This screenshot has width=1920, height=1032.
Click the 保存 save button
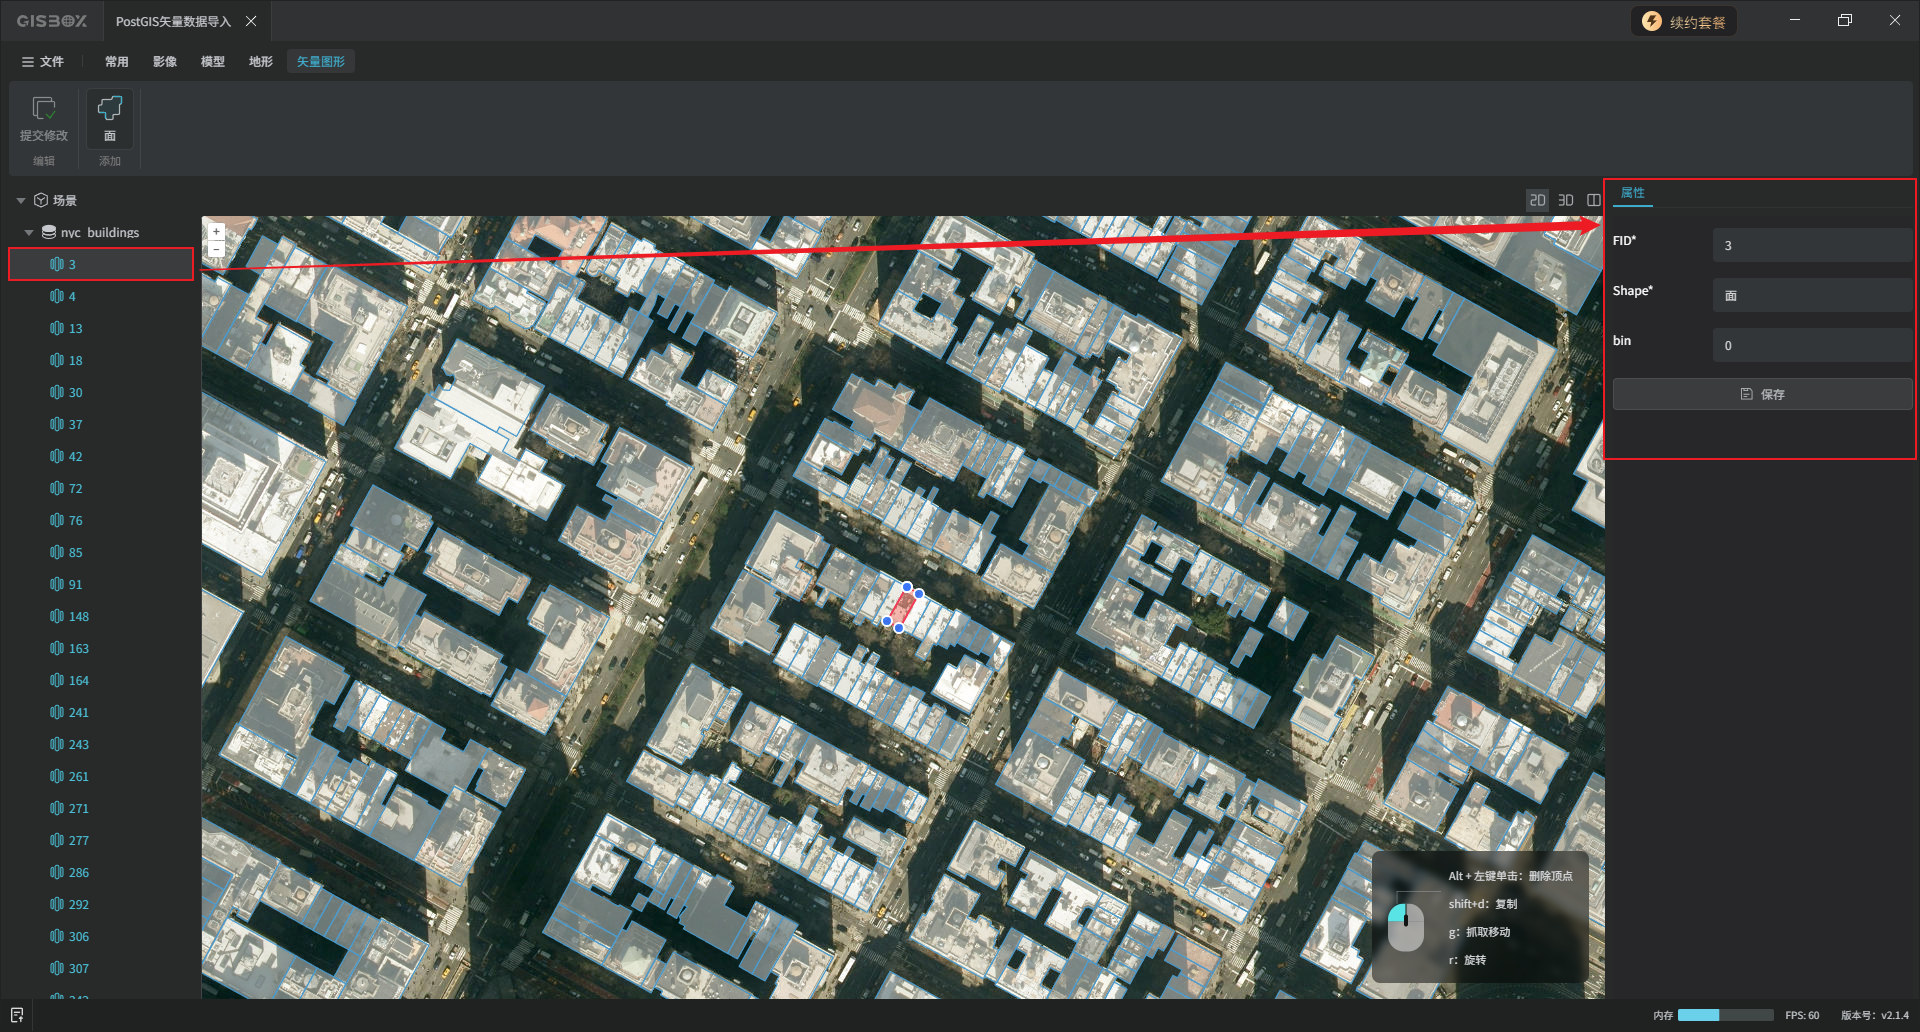pos(1762,394)
